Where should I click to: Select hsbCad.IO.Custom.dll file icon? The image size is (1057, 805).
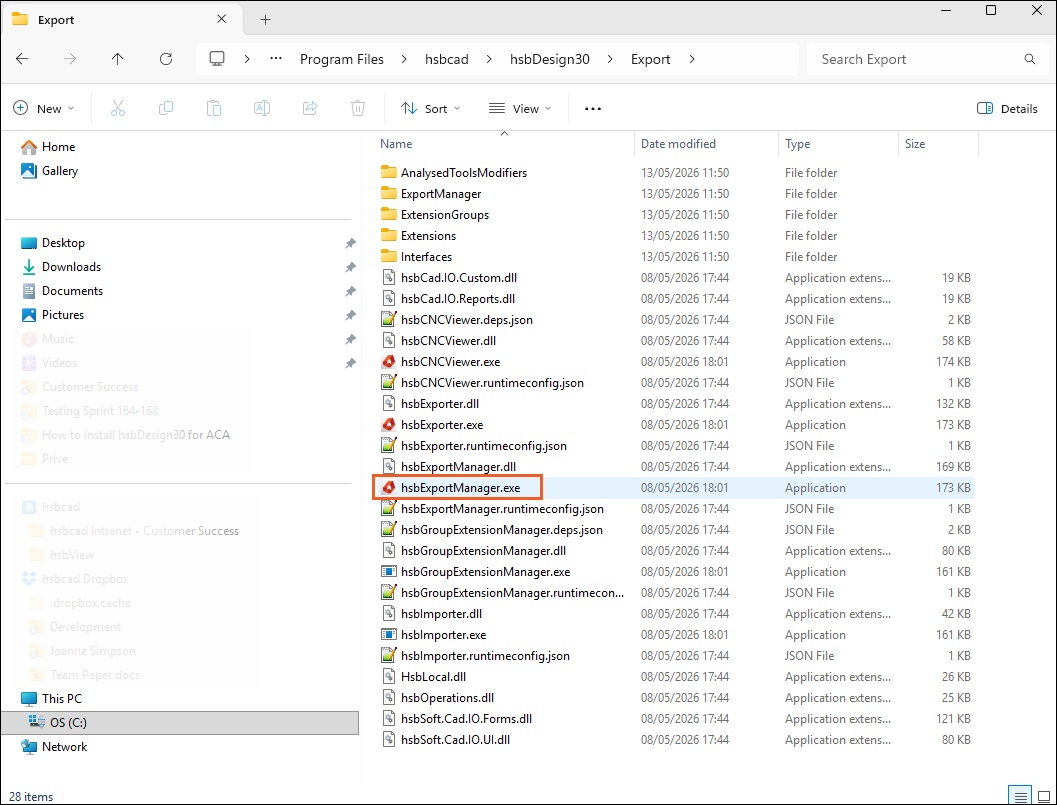tap(388, 278)
